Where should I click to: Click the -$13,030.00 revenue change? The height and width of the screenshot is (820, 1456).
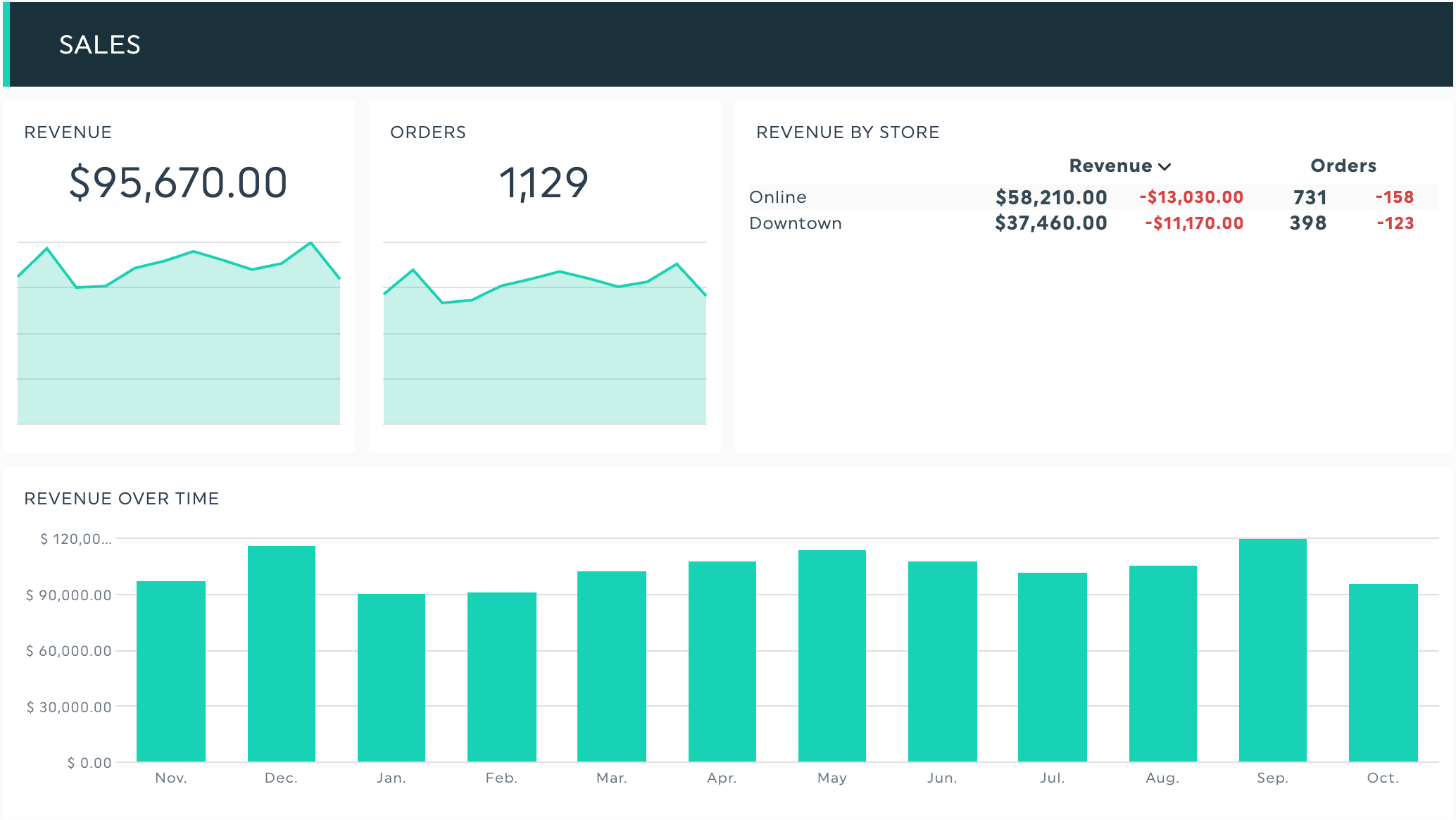pyautogui.click(x=1191, y=197)
